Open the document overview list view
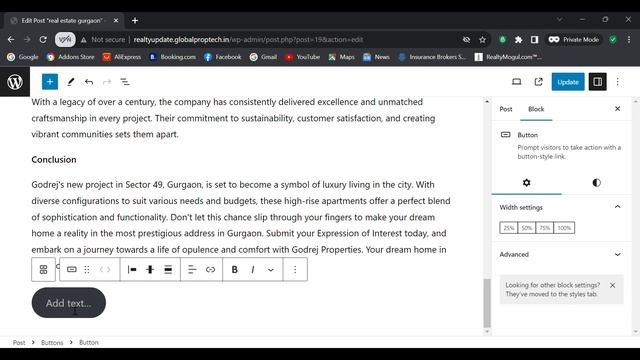Viewport: 640px width, 360px height. coord(125,82)
